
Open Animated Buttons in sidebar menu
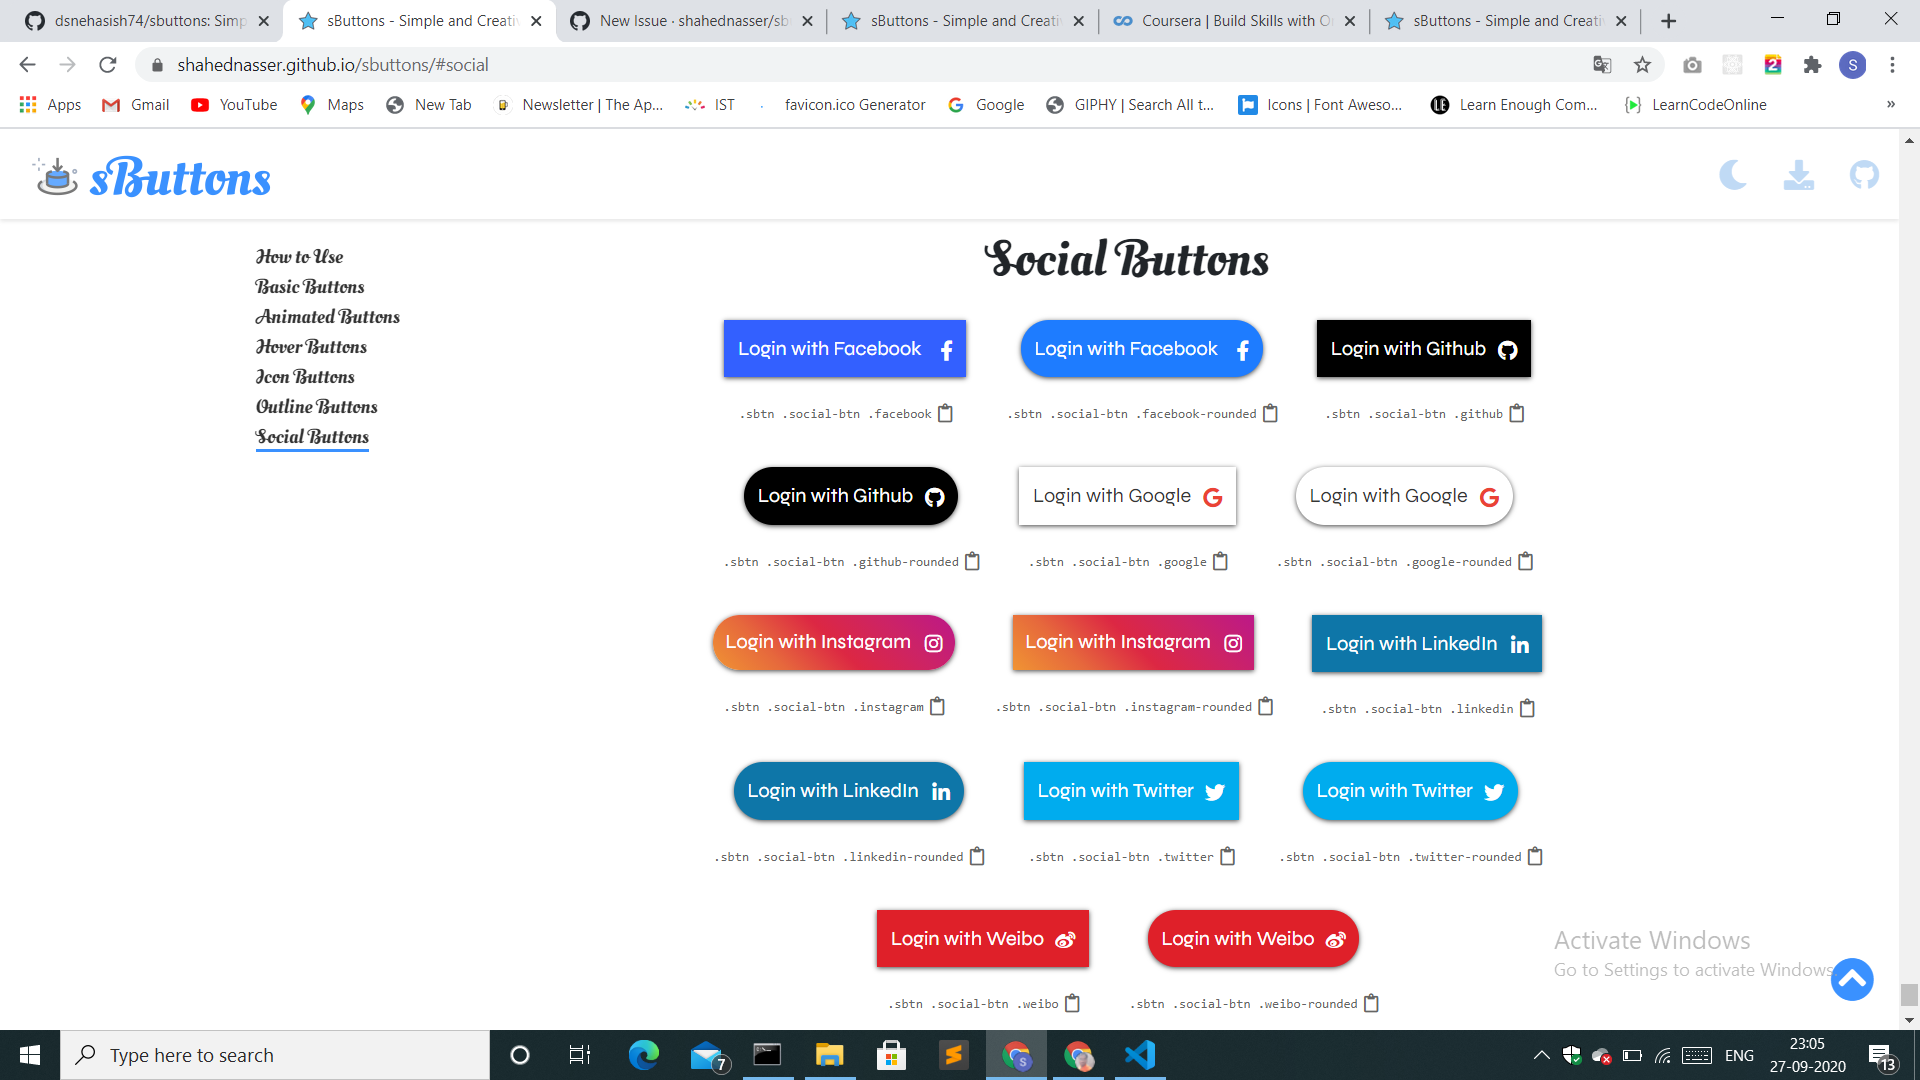coord(327,317)
